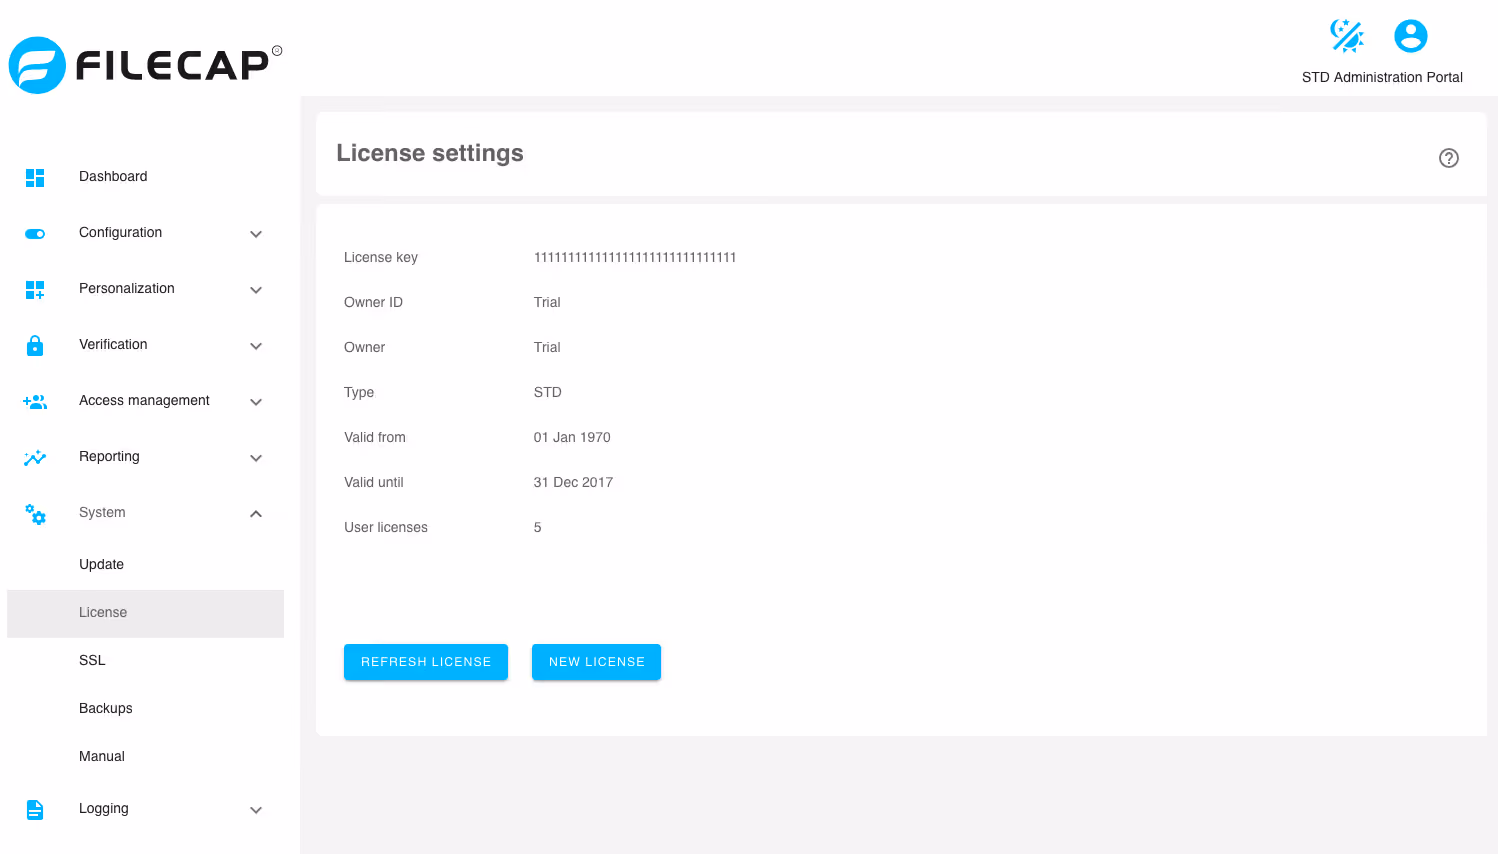Click the User licenses label

pos(386,527)
